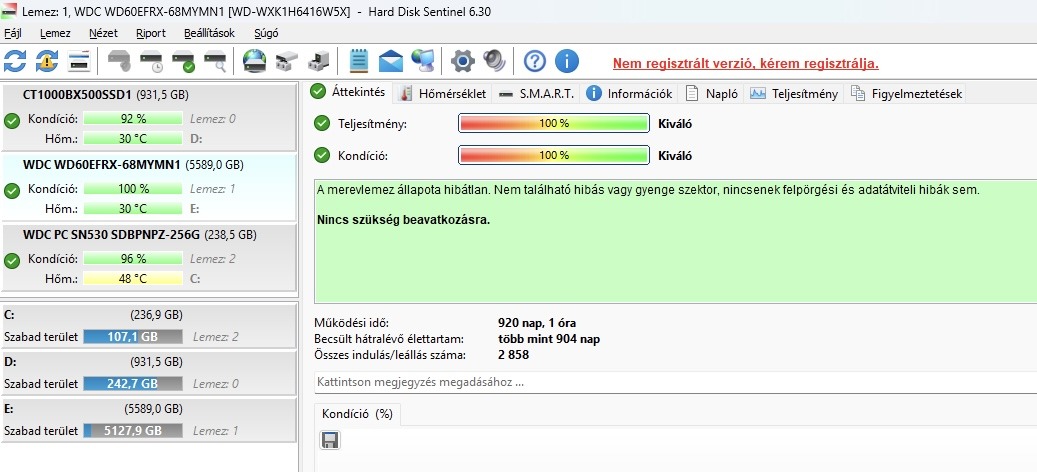Open the Riport menu

[151, 33]
